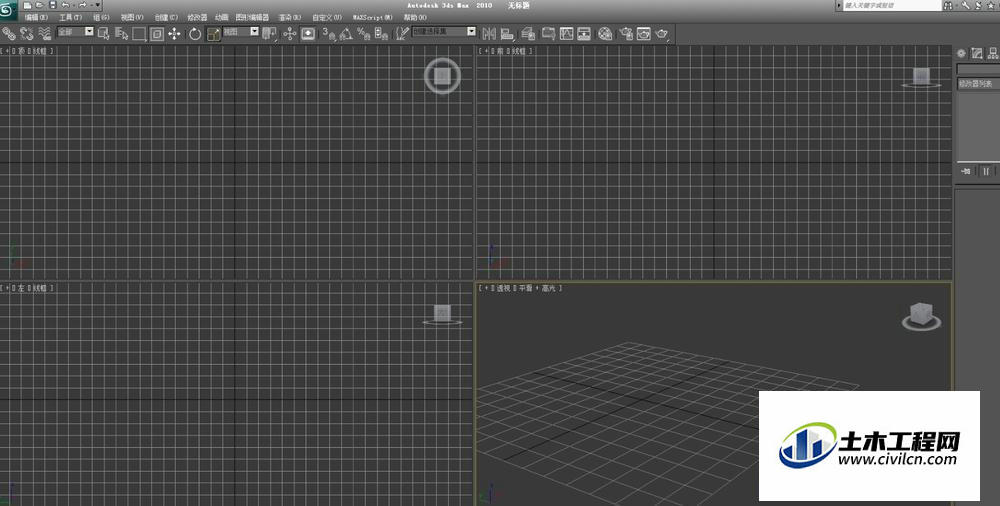
Task: Open the Graphite Modeling Tools ribbon toggle
Action: 548,33
